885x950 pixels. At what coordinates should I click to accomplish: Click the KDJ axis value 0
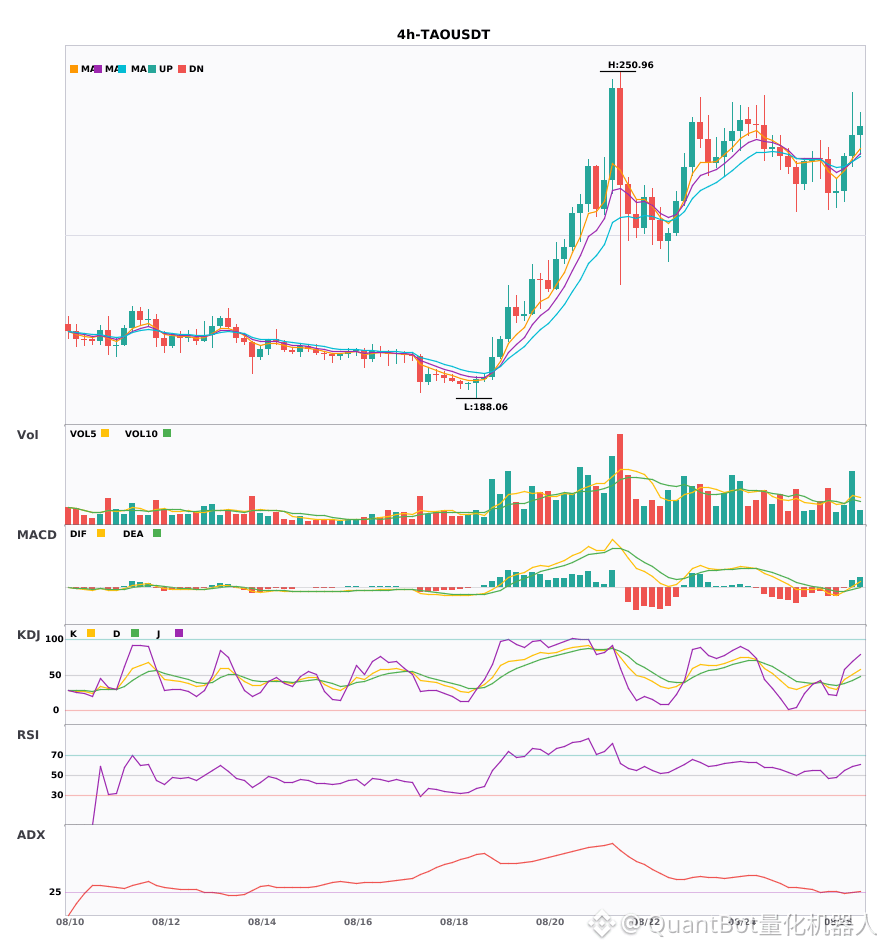[56, 710]
